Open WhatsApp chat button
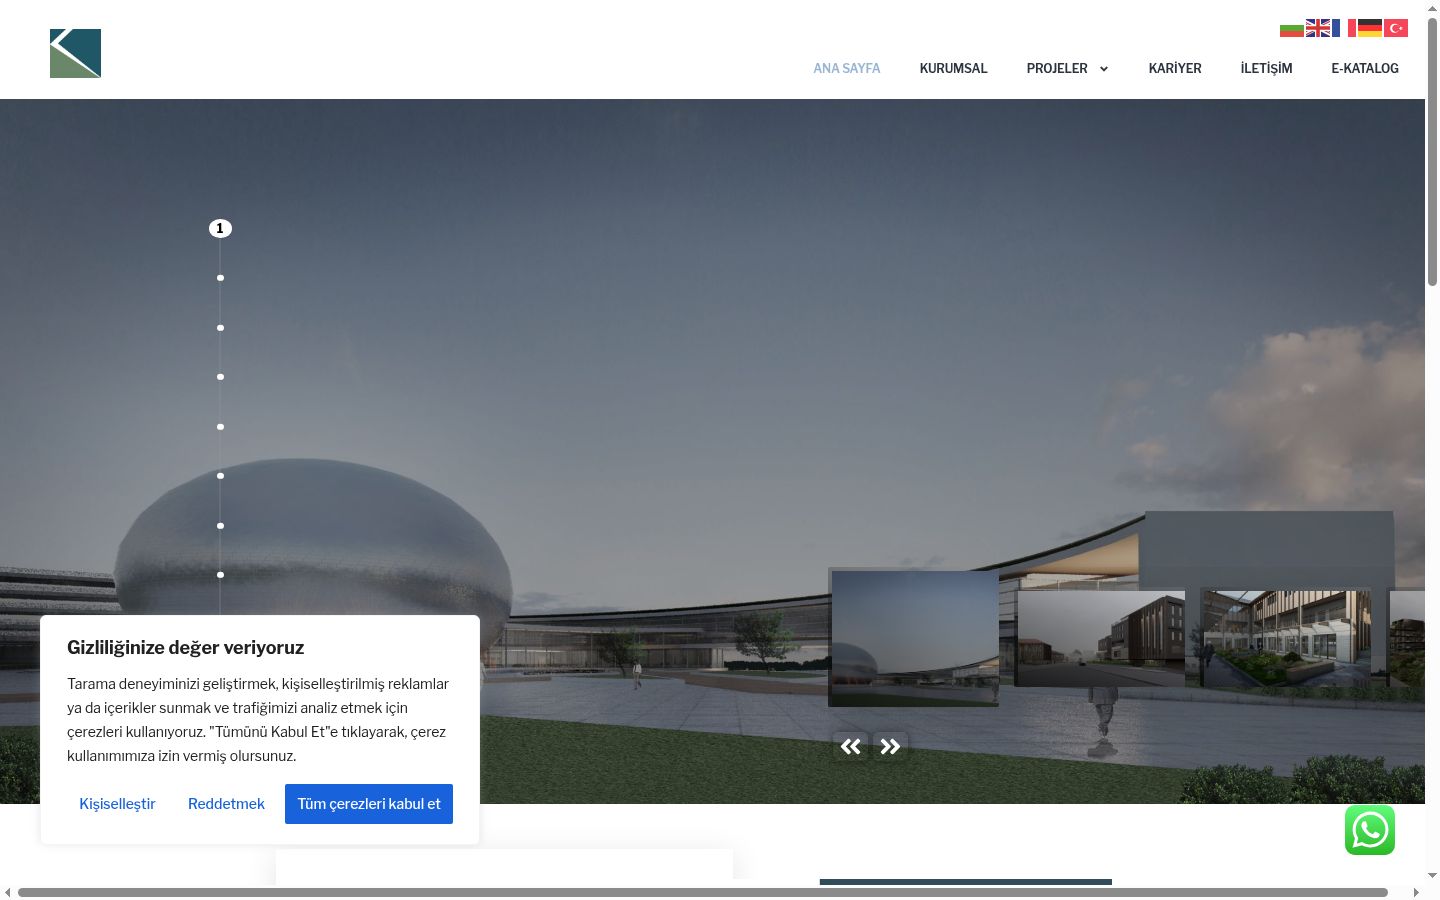 point(1370,830)
